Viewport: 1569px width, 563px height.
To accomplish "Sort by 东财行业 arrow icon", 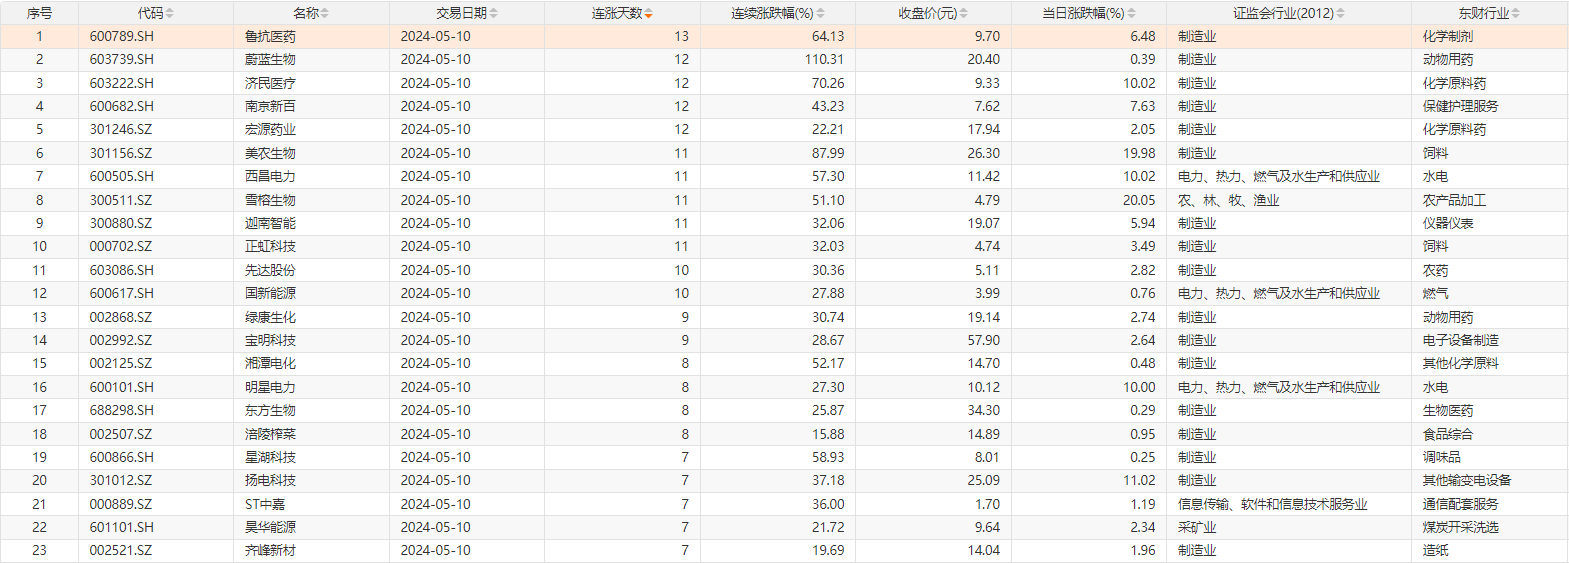I will [x=1516, y=13].
